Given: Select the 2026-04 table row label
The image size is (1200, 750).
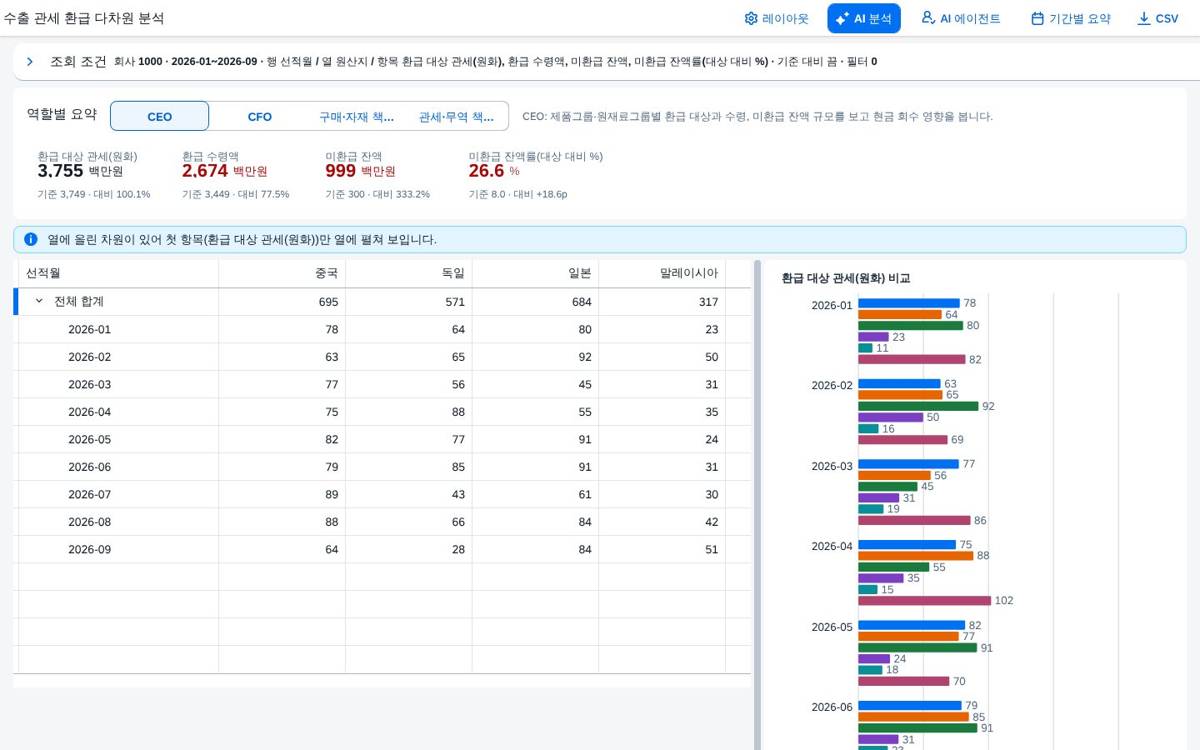Looking at the screenshot, I should [x=89, y=412].
